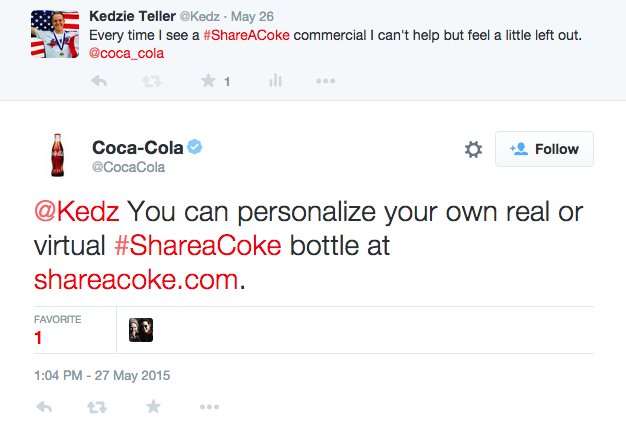View the user who favorited the reply
Image resolution: width=626 pixels, height=433 pixels.
click(x=141, y=329)
